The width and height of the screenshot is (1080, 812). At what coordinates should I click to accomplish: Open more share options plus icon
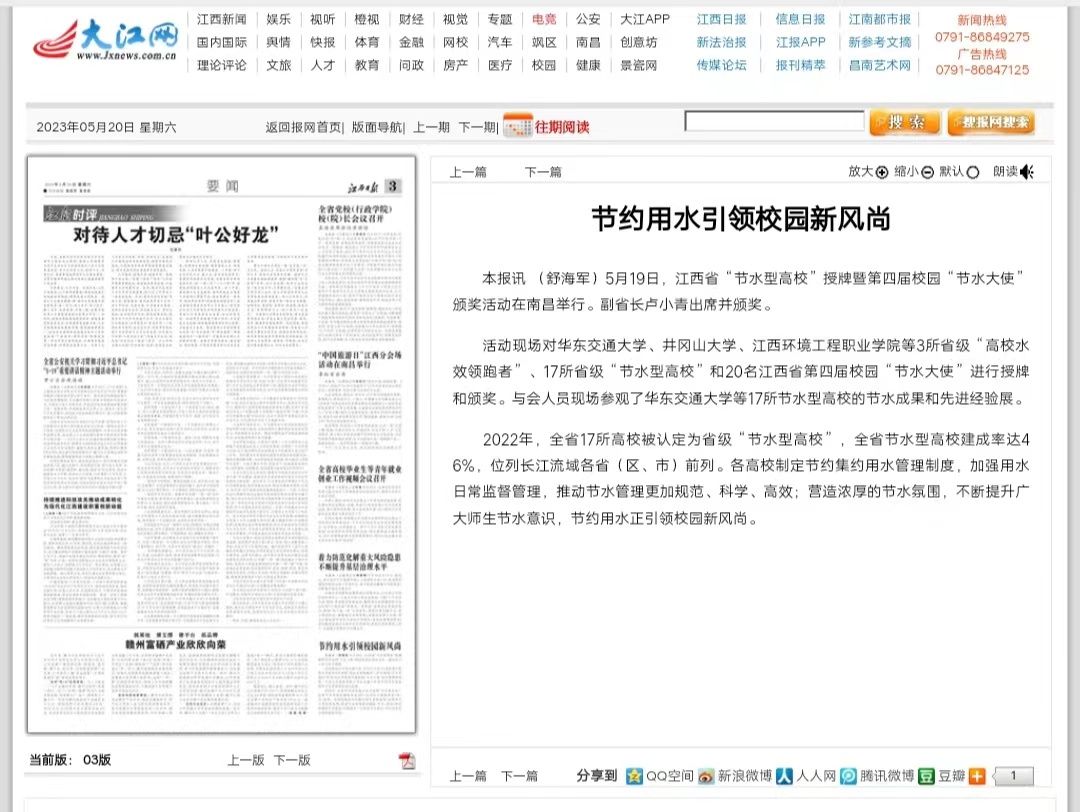pos(977,776)
